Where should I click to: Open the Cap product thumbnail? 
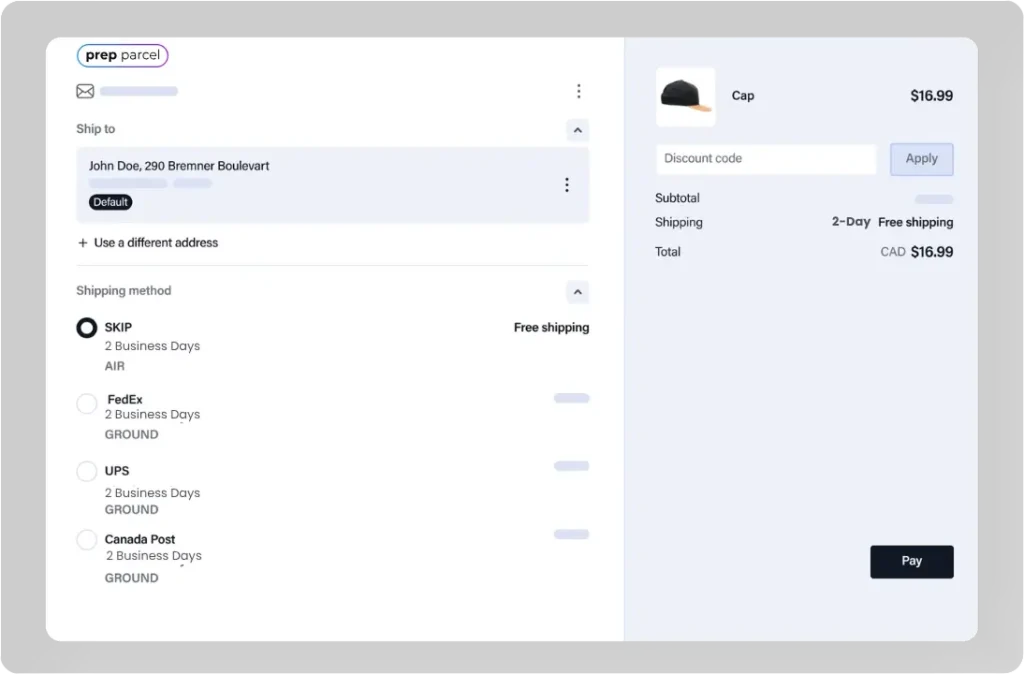(x=686, y=97)
